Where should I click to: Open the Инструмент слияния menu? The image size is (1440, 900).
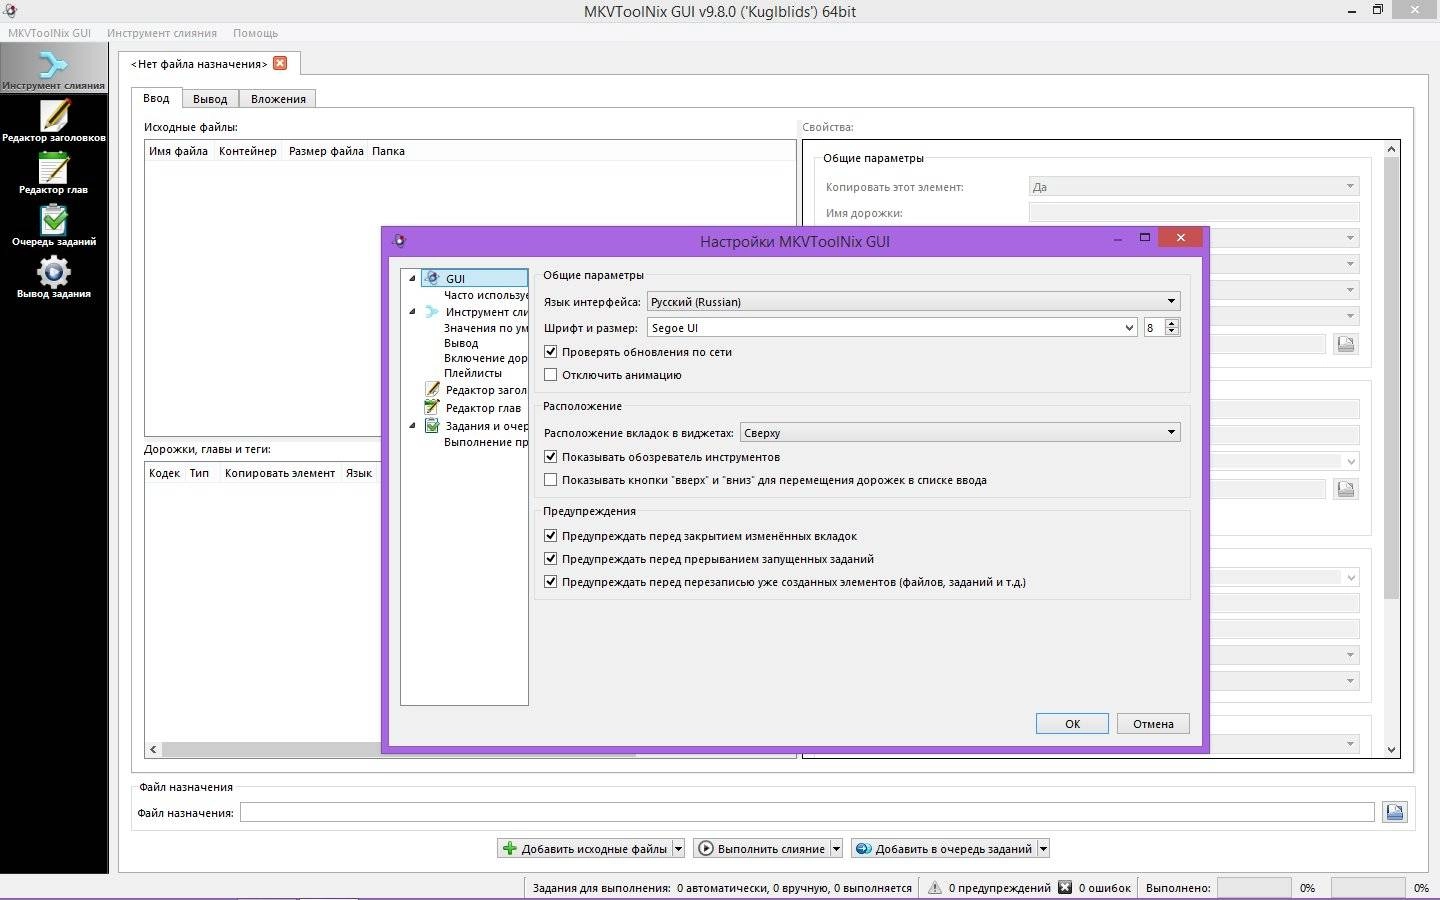(x=162, y=33)
